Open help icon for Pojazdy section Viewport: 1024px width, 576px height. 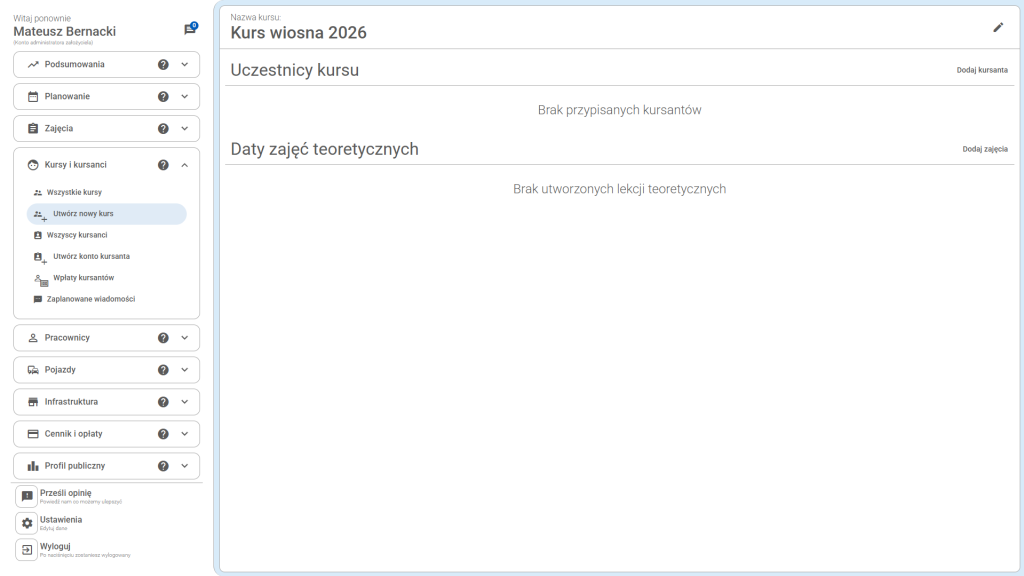(163, 370)
